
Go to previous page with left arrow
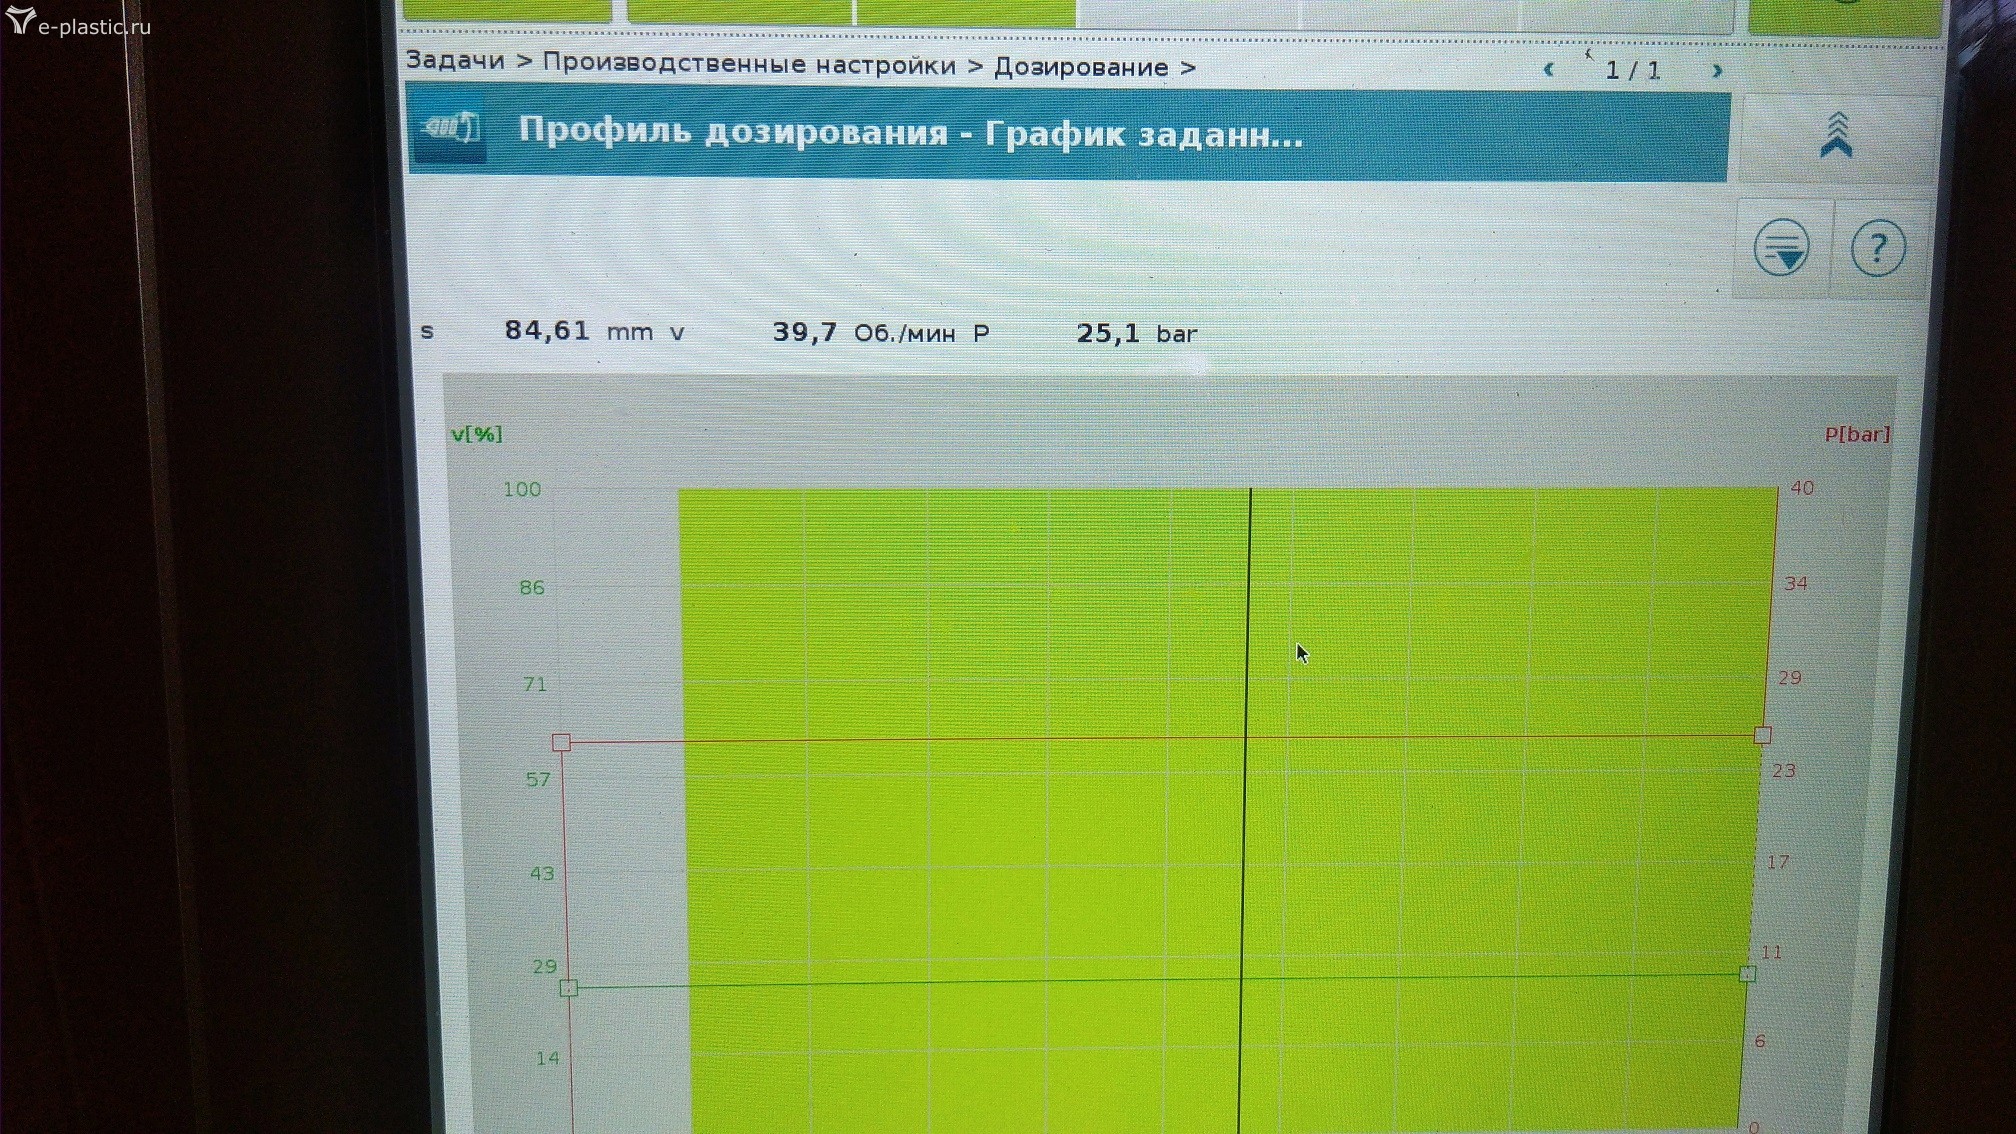pyautogui.click(x=1549, y=70)
